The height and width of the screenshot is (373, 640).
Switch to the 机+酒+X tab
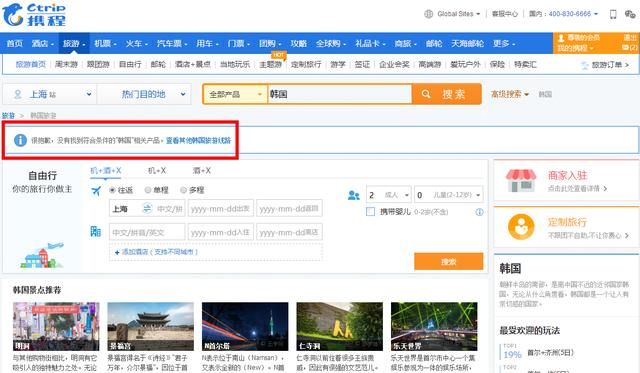click(106, 171)
